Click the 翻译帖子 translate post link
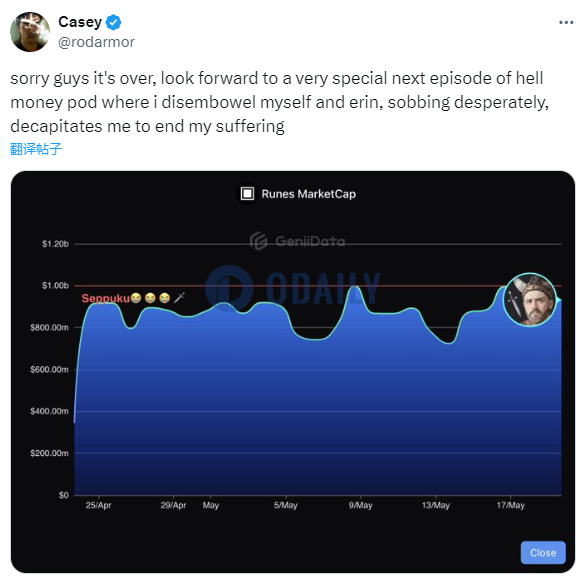This screenshot has width=586, height=578. [x=36, y=149]
